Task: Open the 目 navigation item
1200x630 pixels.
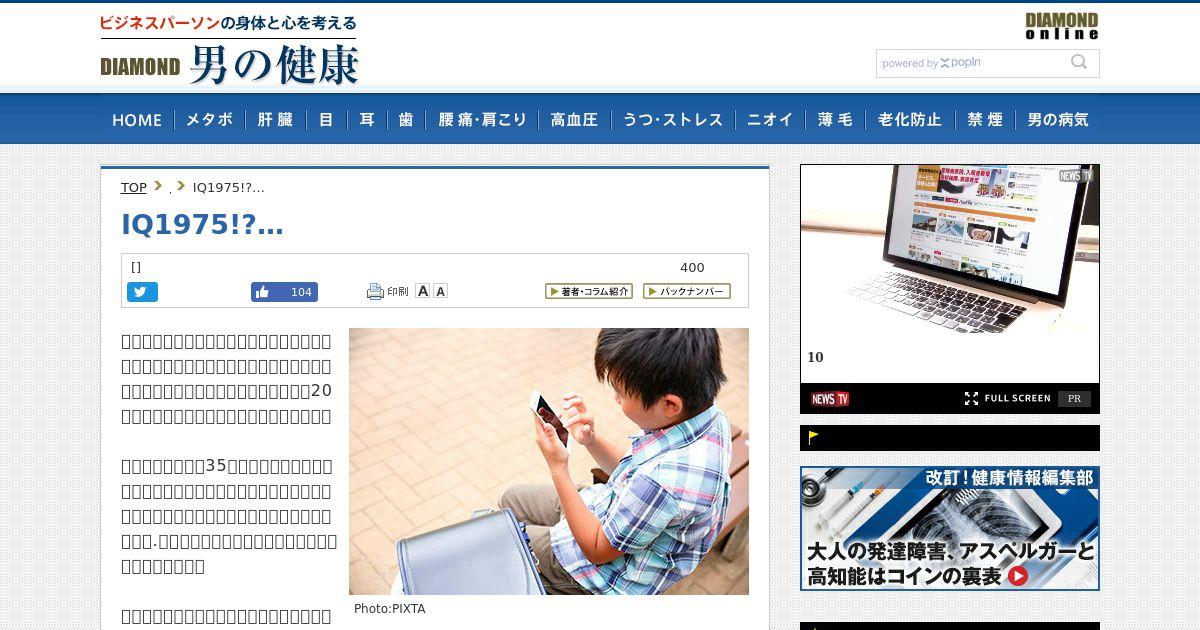Action: click(326, 120)
